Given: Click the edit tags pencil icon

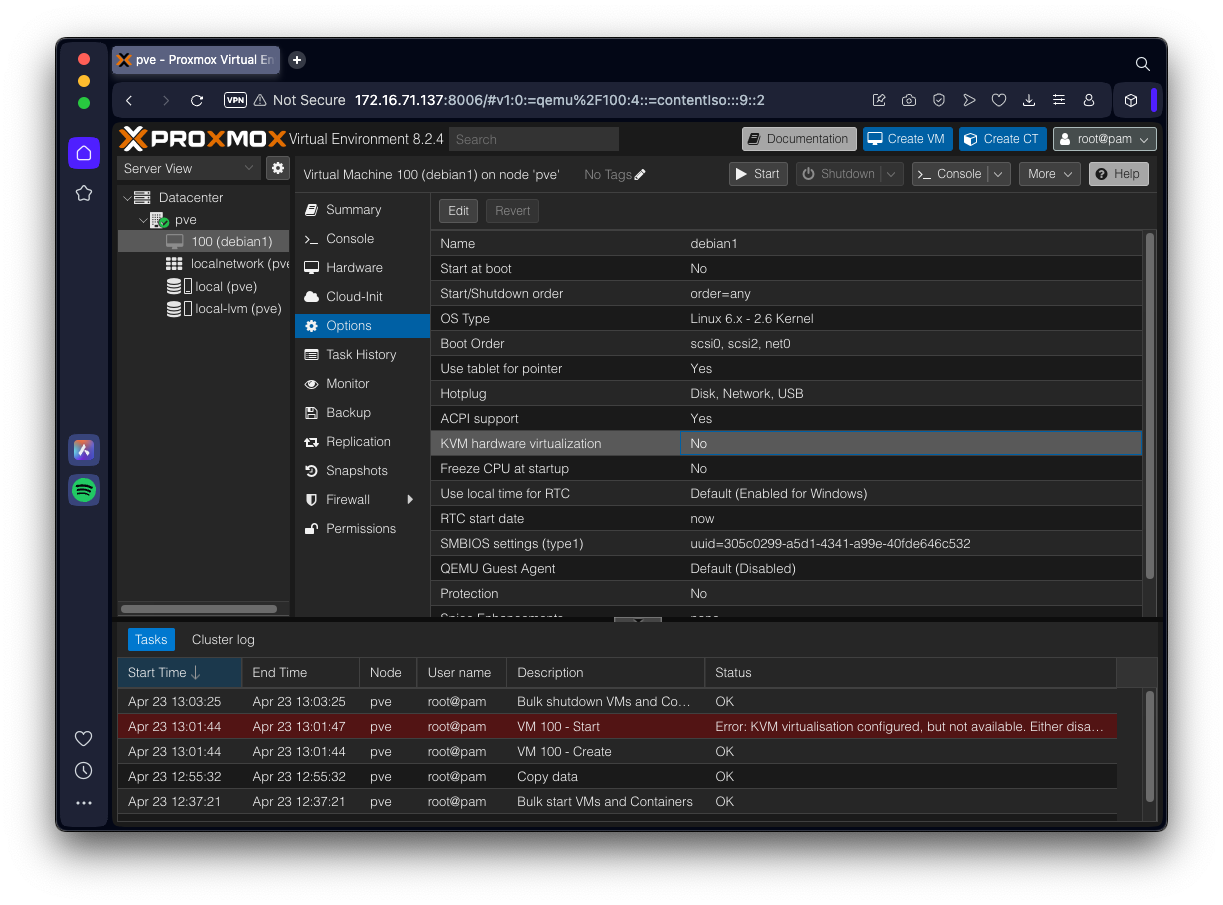Looking at the screenshot, I should (x=640, y=174).
